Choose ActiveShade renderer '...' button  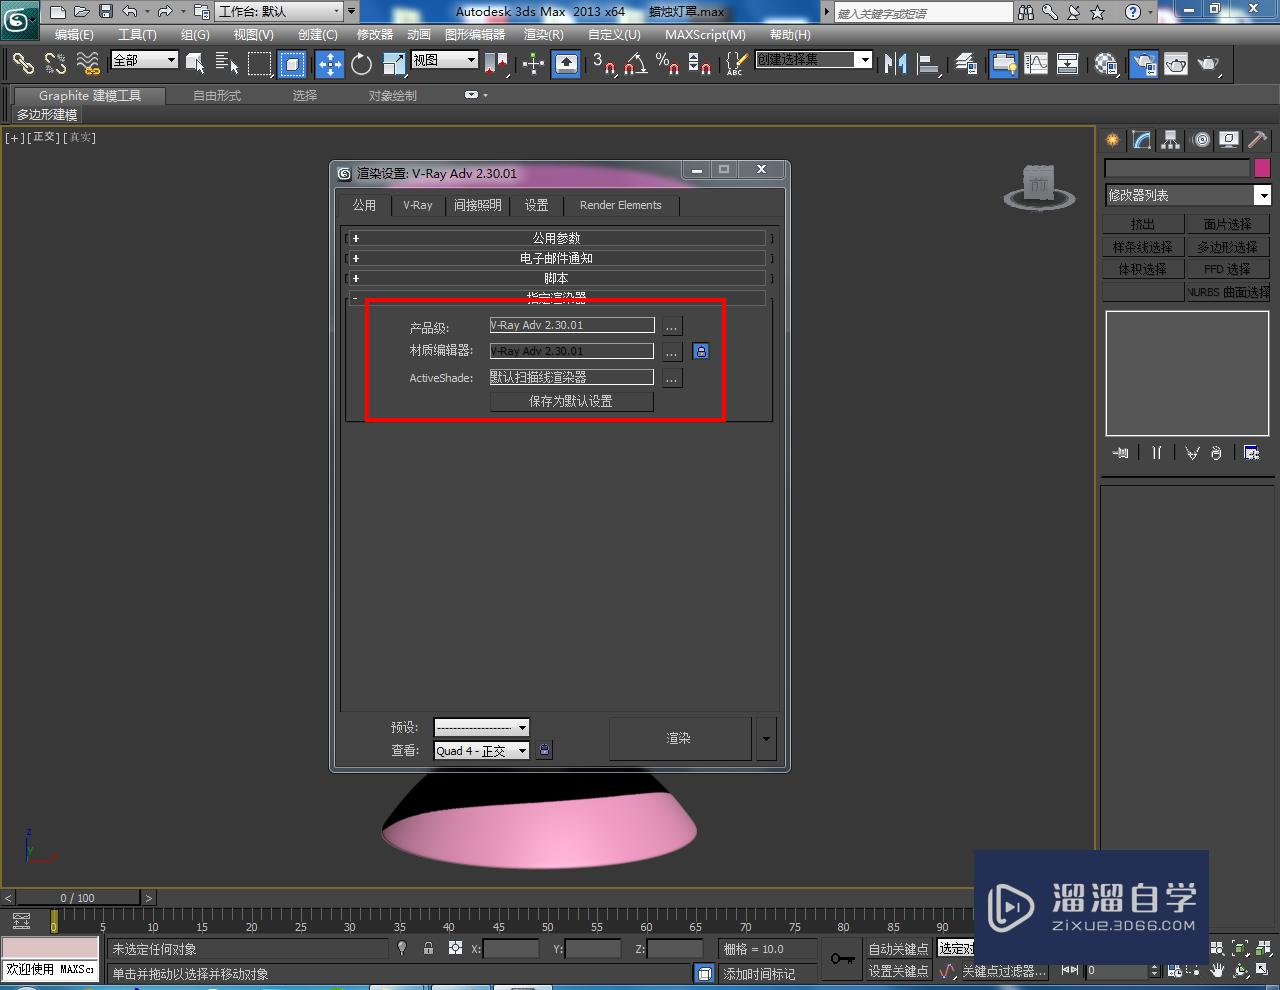(x=672, y=378)
